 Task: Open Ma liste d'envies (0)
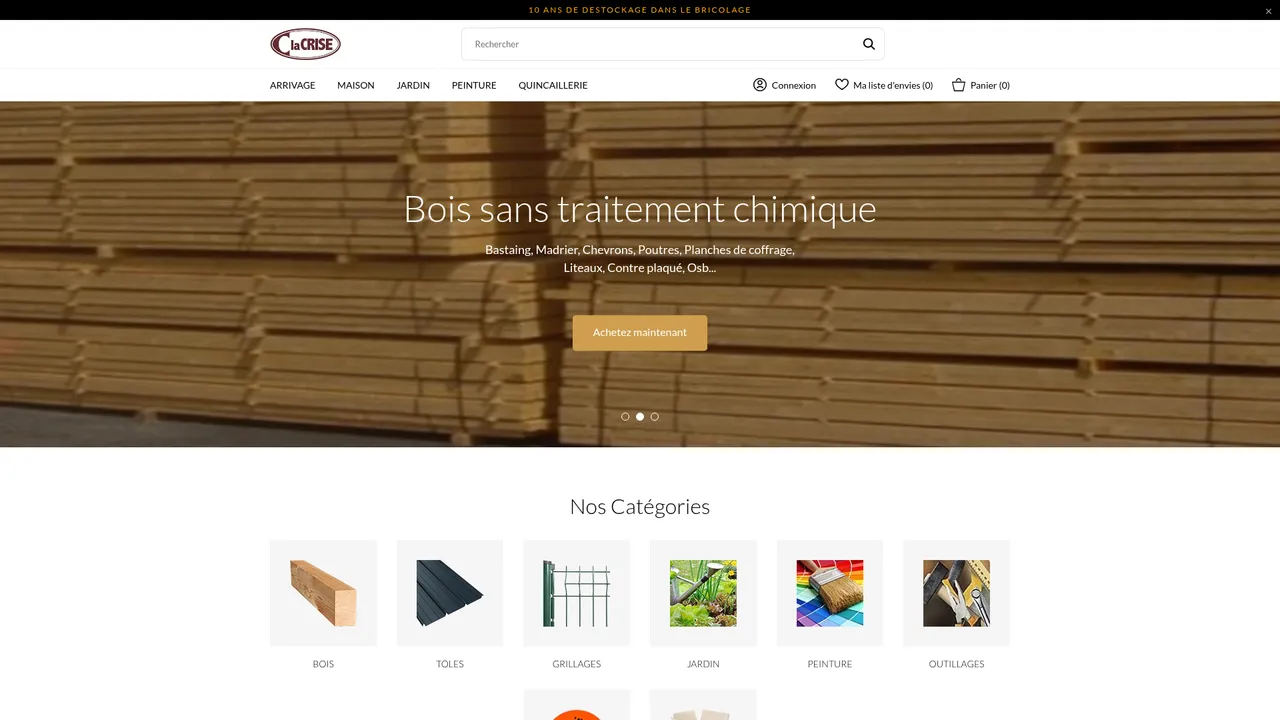(893, 85)
